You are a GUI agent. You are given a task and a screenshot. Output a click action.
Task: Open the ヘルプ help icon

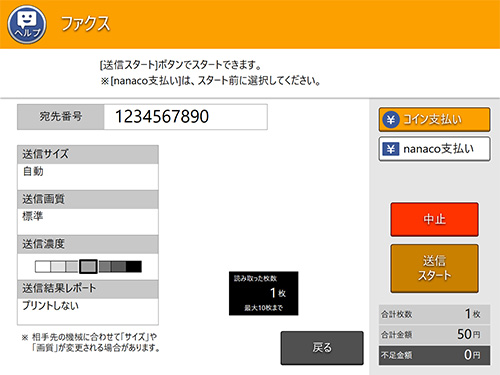click(27, 24)
